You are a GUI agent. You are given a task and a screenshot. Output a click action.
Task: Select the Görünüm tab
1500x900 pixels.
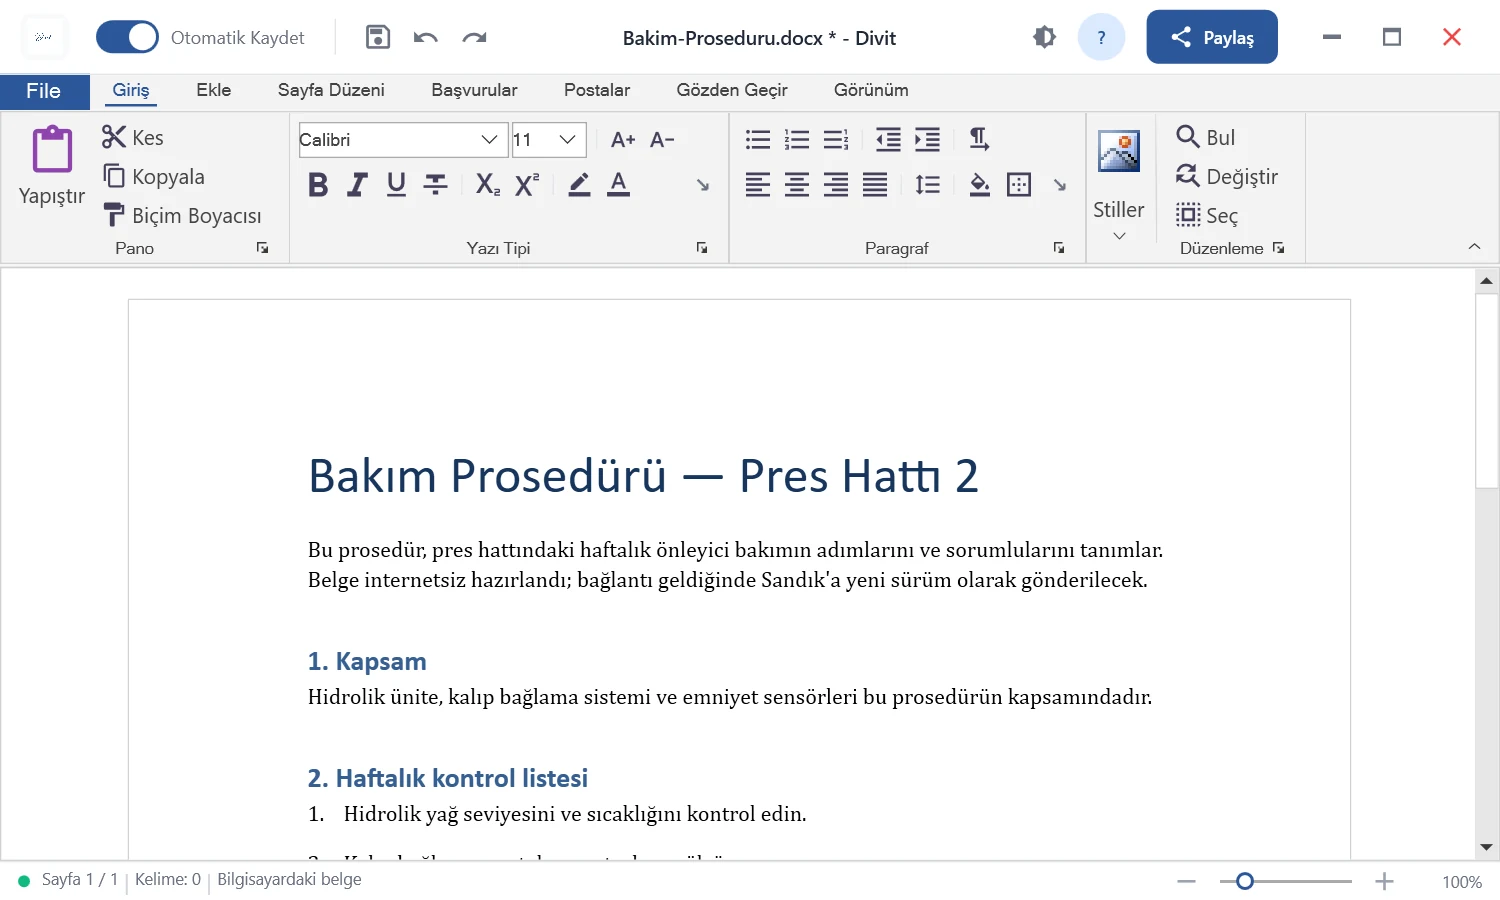[x=871, y=90]
